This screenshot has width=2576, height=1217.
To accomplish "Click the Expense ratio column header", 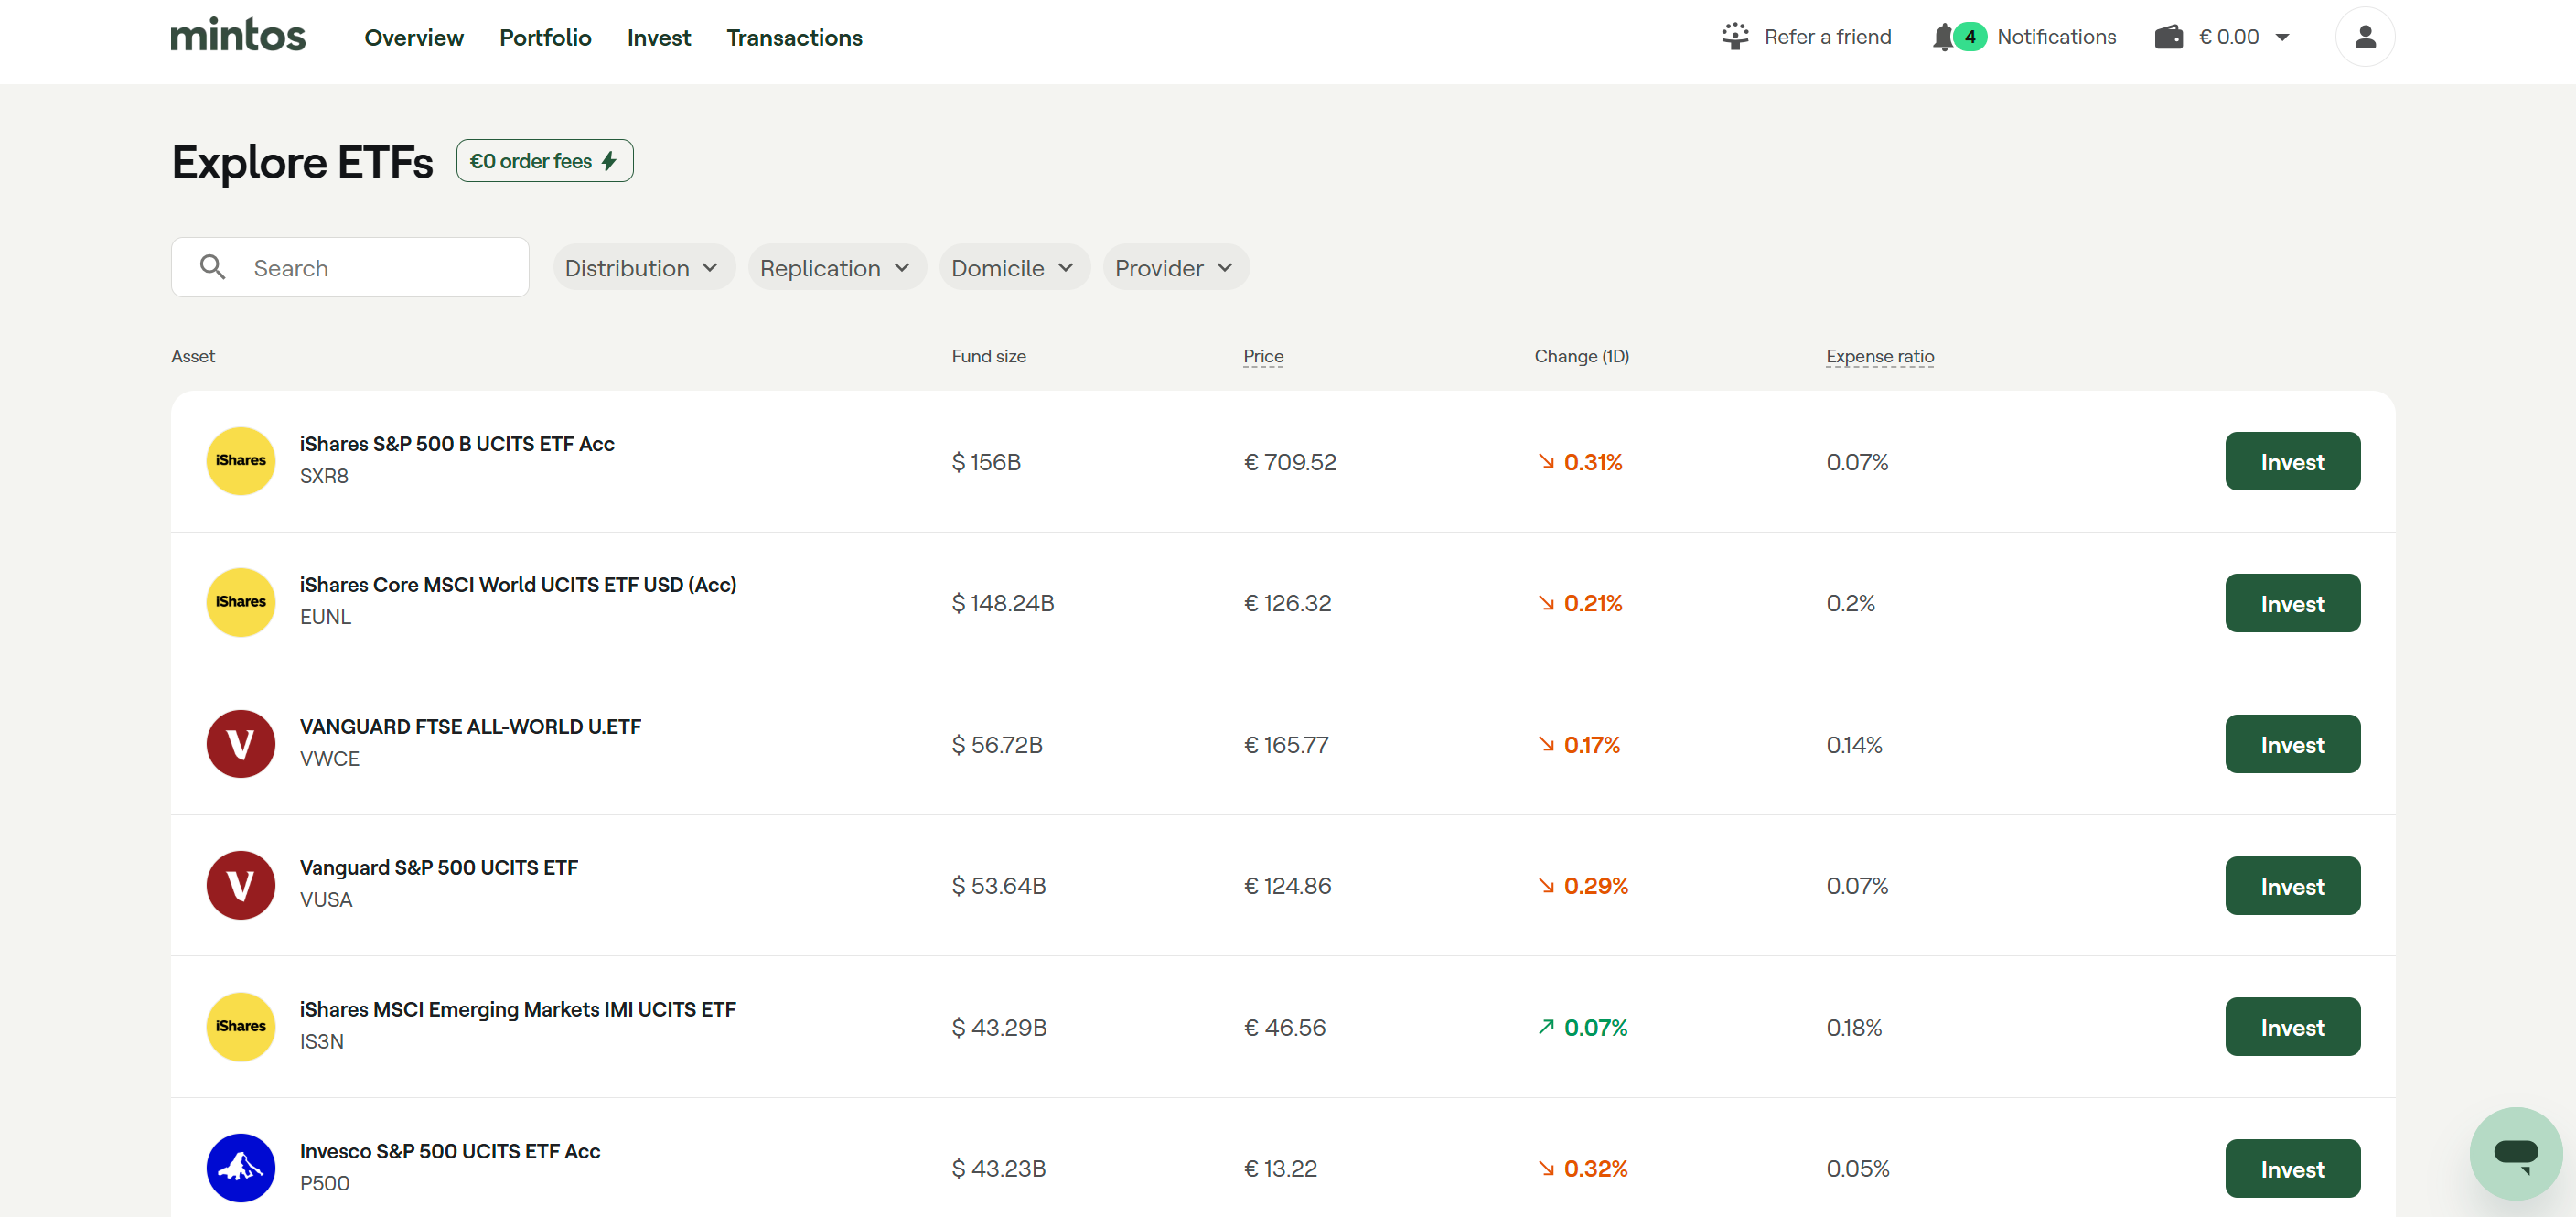I will [1879, 356].
